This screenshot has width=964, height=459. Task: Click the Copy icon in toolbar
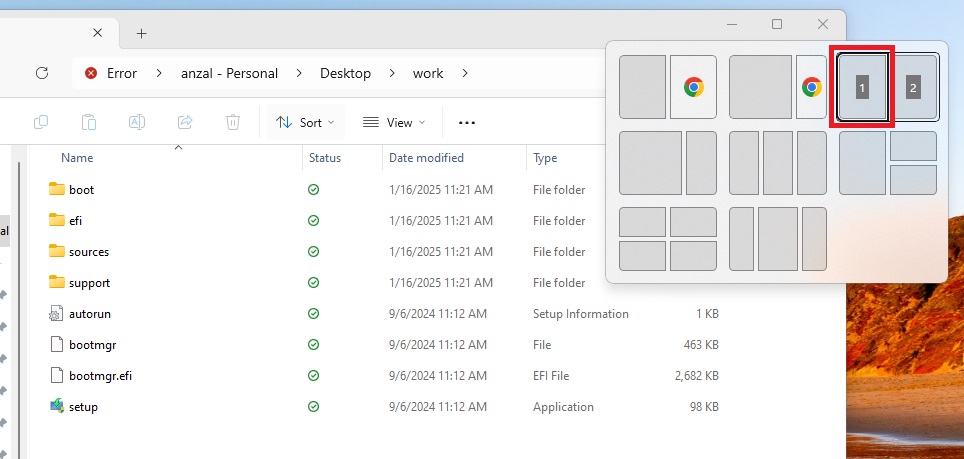tap(41, 122)
